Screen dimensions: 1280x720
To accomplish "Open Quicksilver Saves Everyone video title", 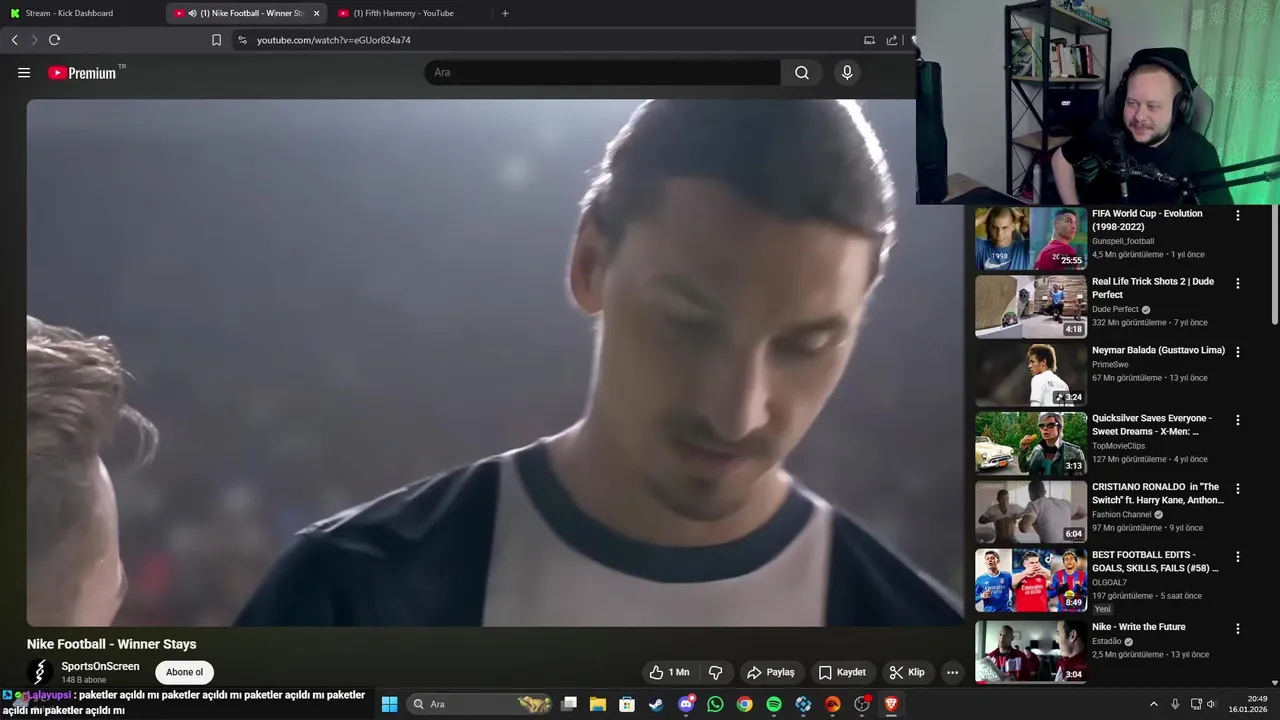I will [1152, 425].
